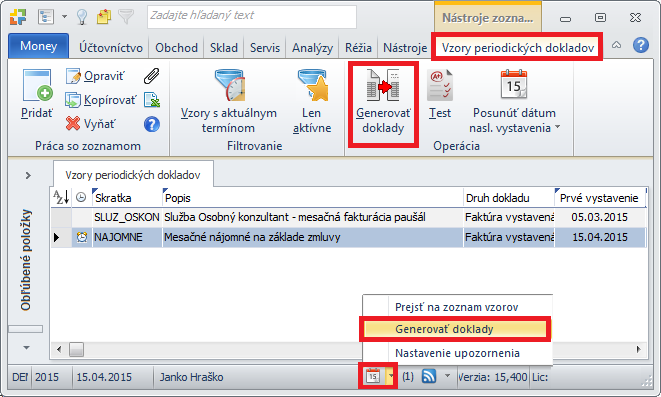Collapse the ribbon with the up chevron
The image size is (661, 397).
click(616, 45)
